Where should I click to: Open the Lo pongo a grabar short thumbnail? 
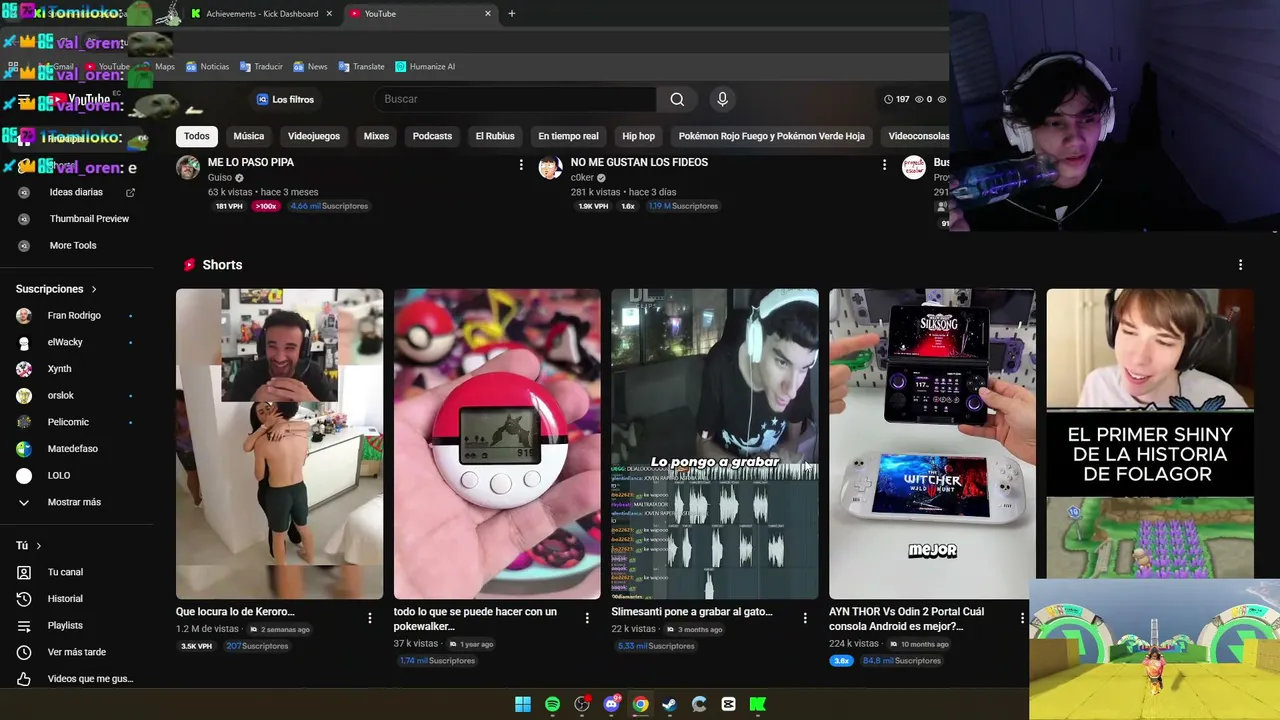pos(715,444)
